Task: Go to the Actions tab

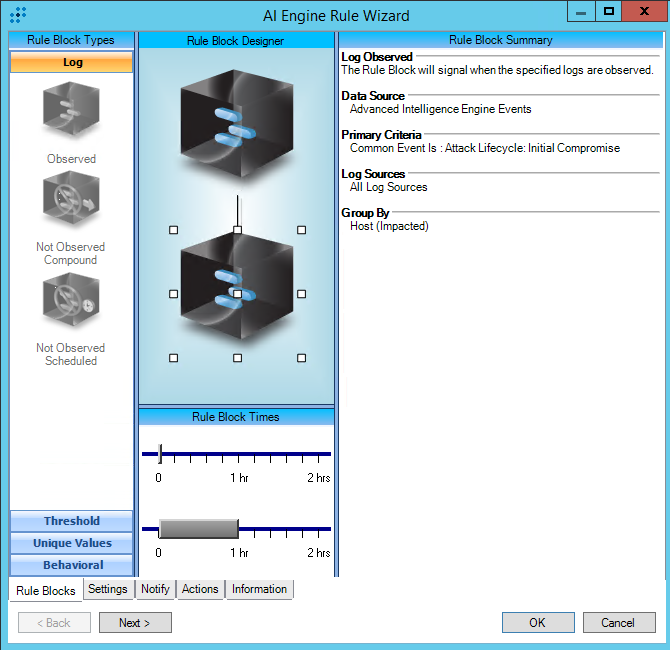Action: coord(200,589)
